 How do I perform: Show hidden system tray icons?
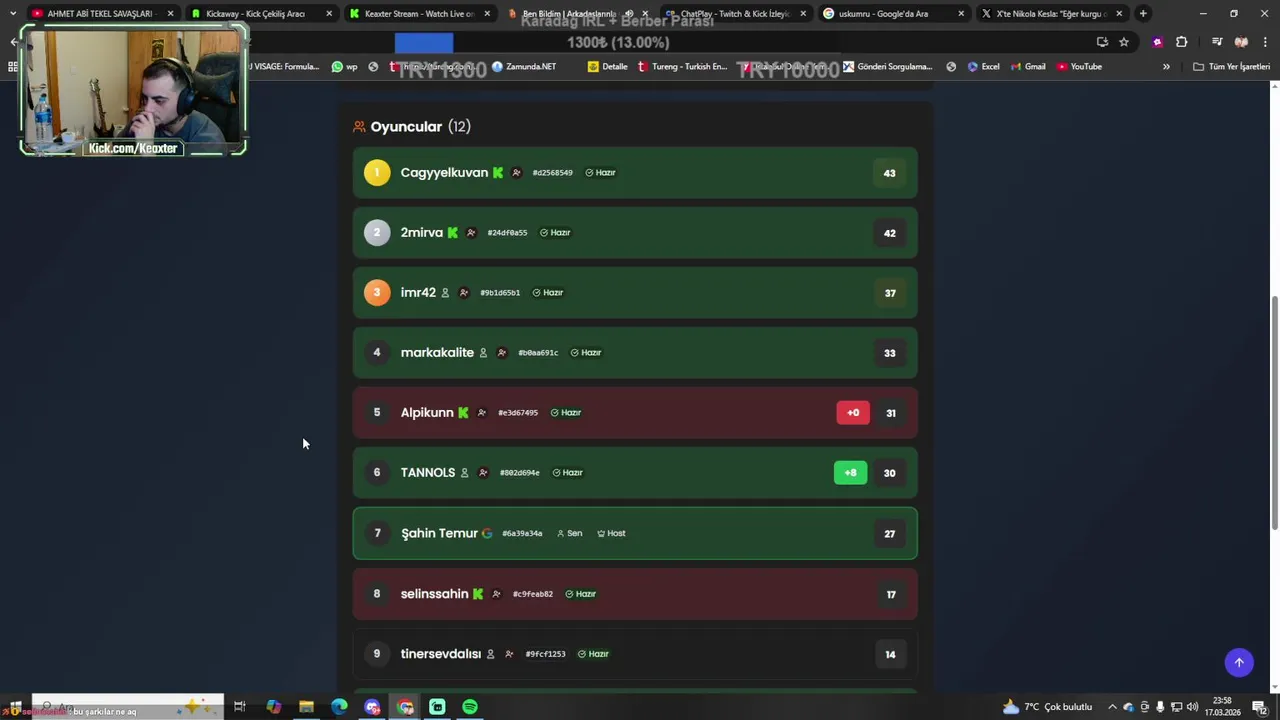pyautogui.click(x=1112, y=707)
